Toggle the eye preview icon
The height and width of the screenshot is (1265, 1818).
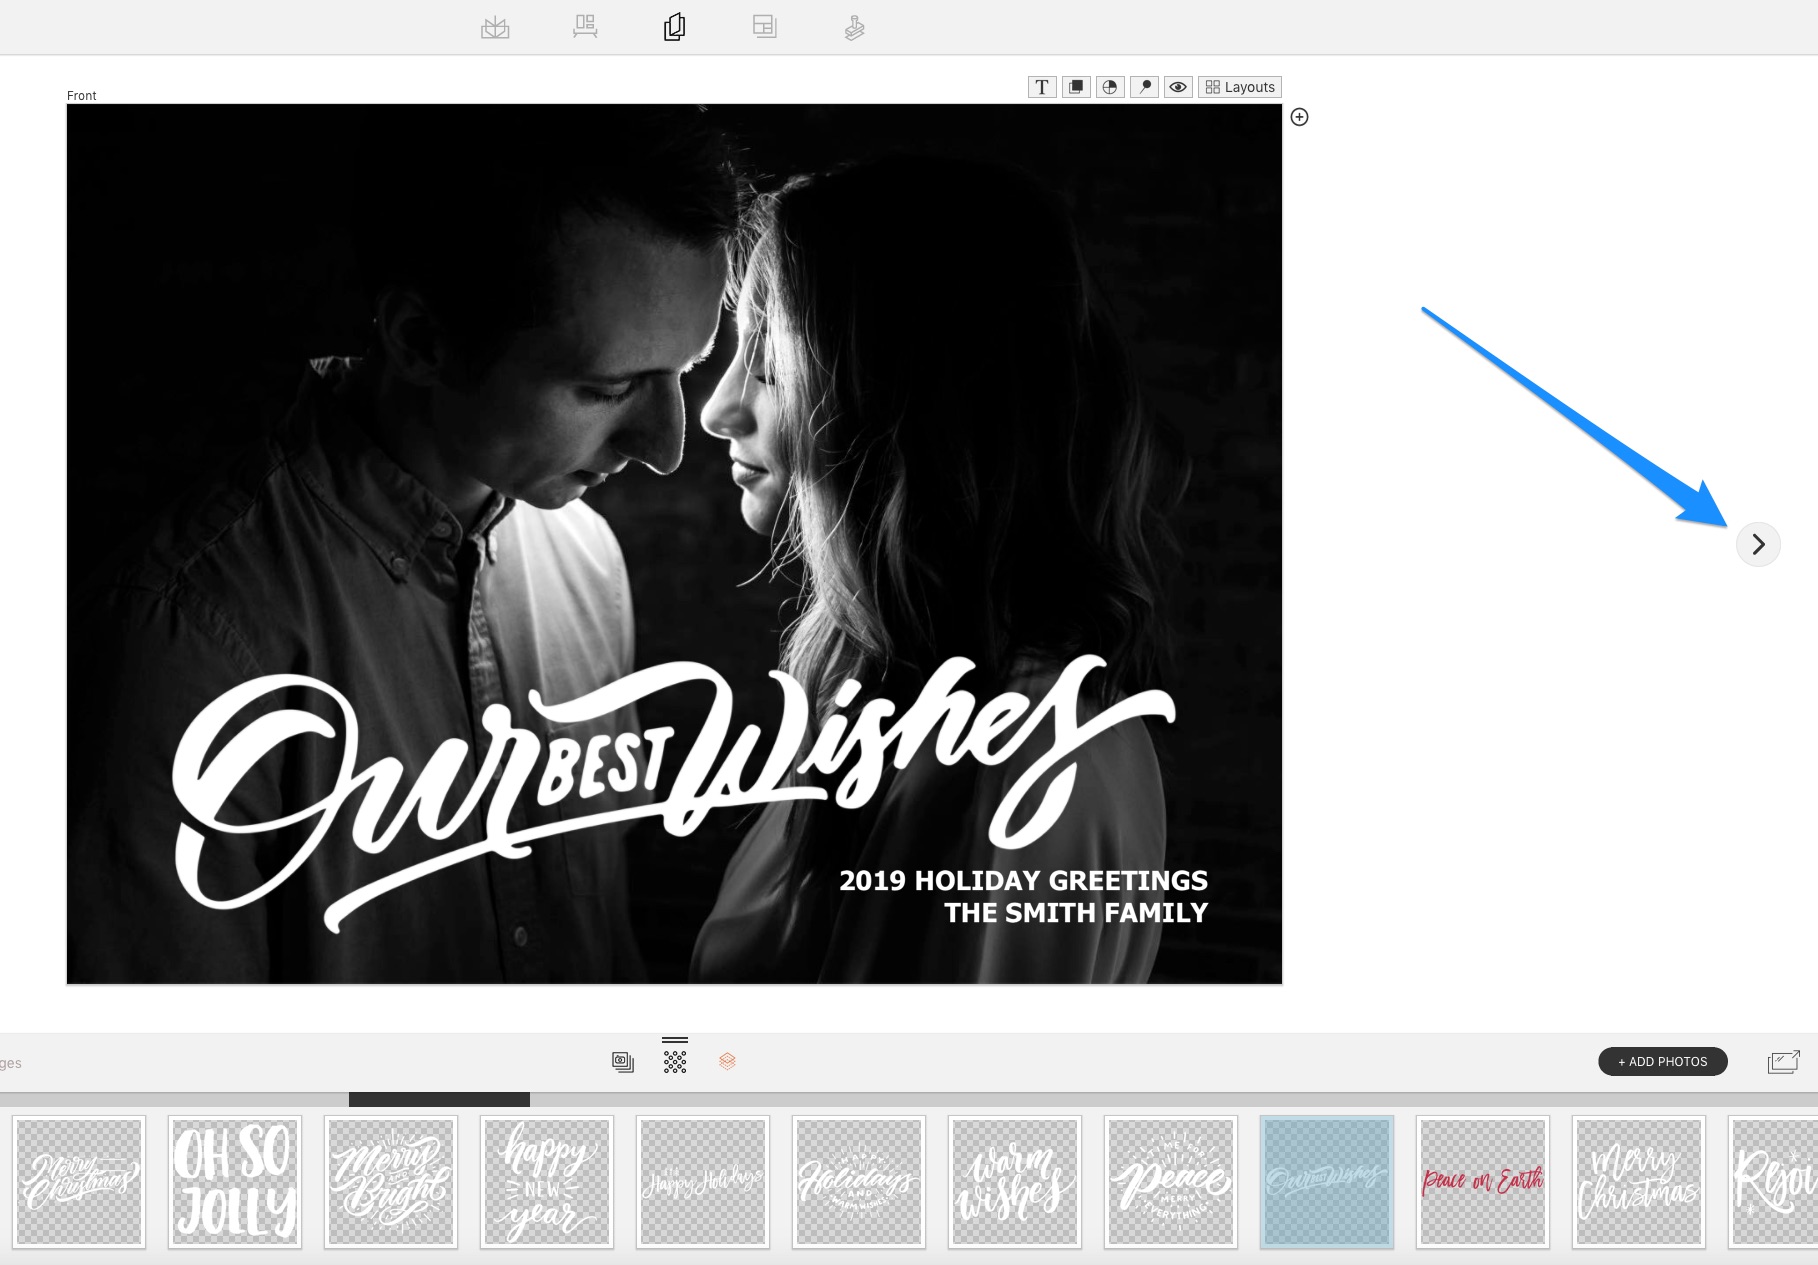pos(1178,87)
